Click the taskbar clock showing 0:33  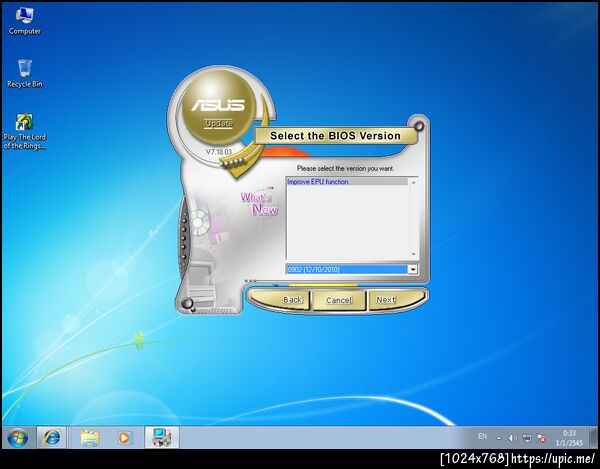[x=569, y=438]
